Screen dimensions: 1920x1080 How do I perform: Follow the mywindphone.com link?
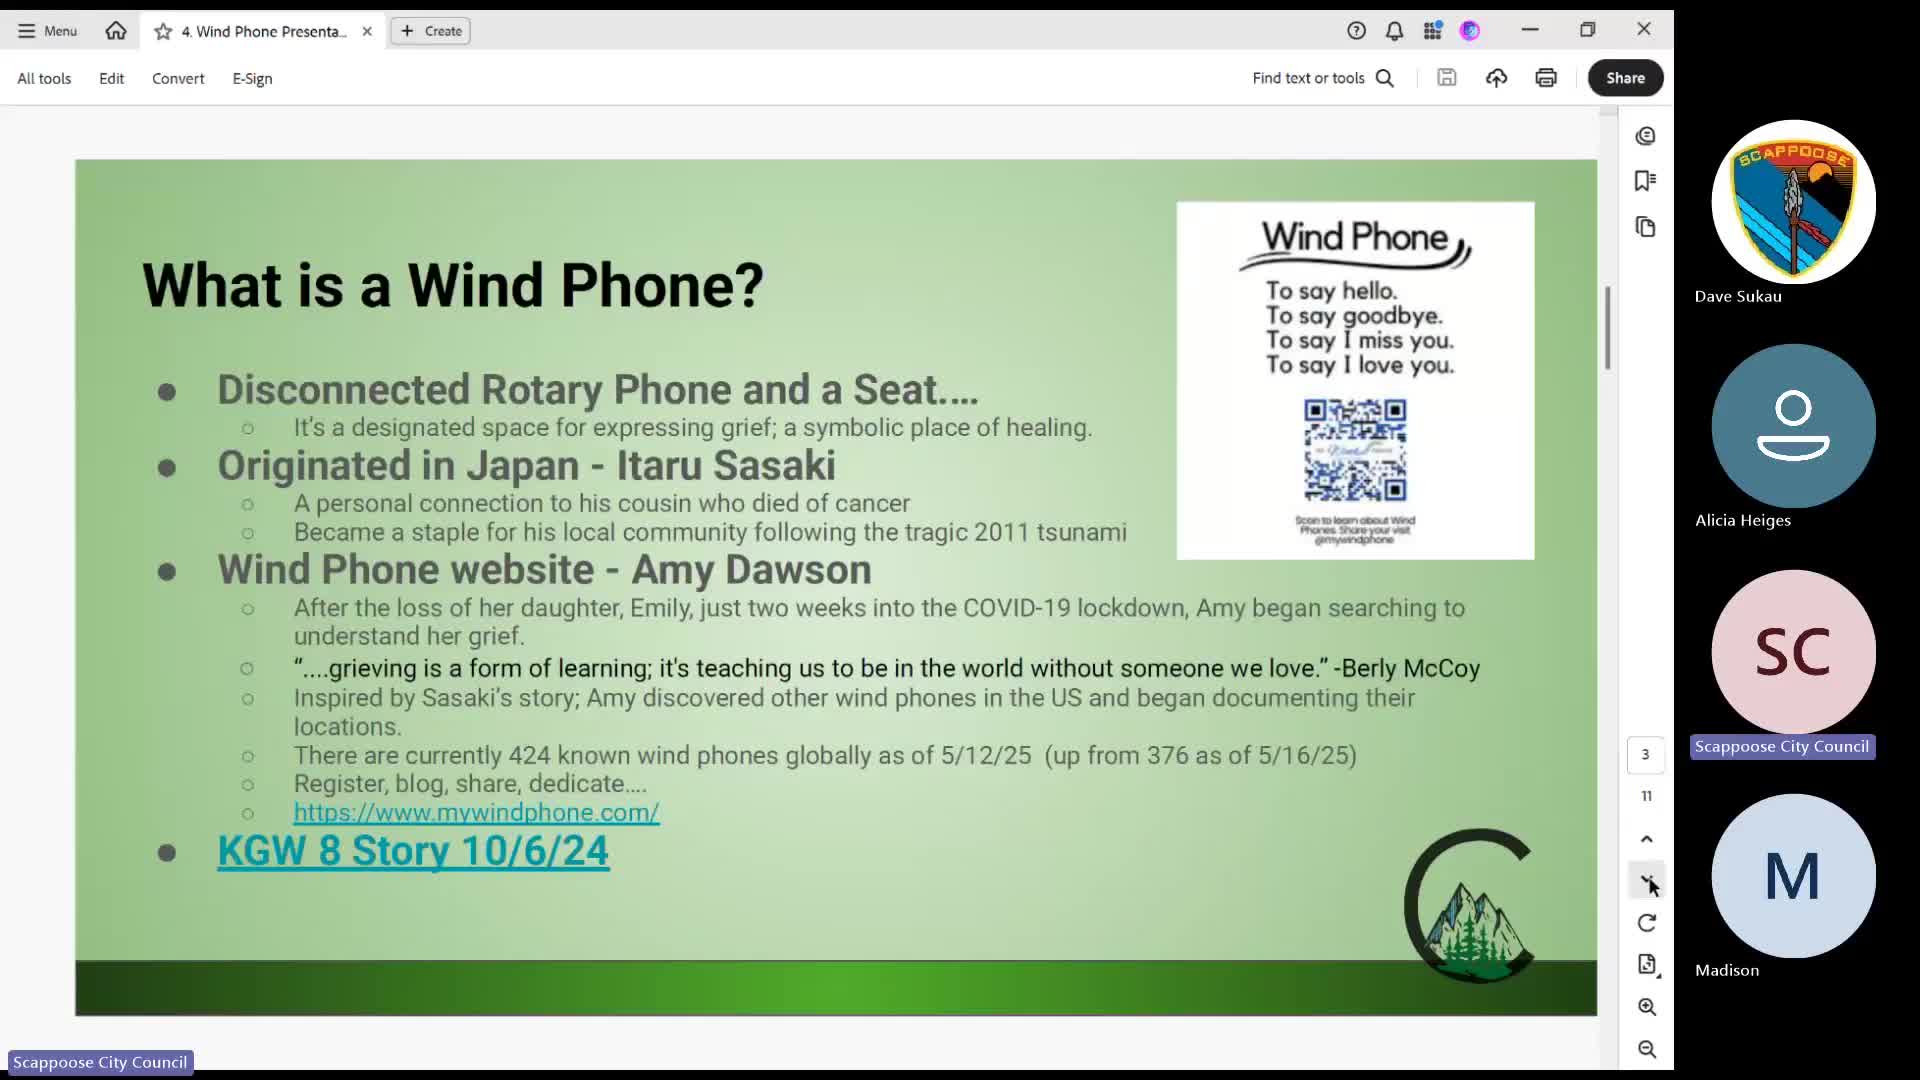[x=476, y=813]
